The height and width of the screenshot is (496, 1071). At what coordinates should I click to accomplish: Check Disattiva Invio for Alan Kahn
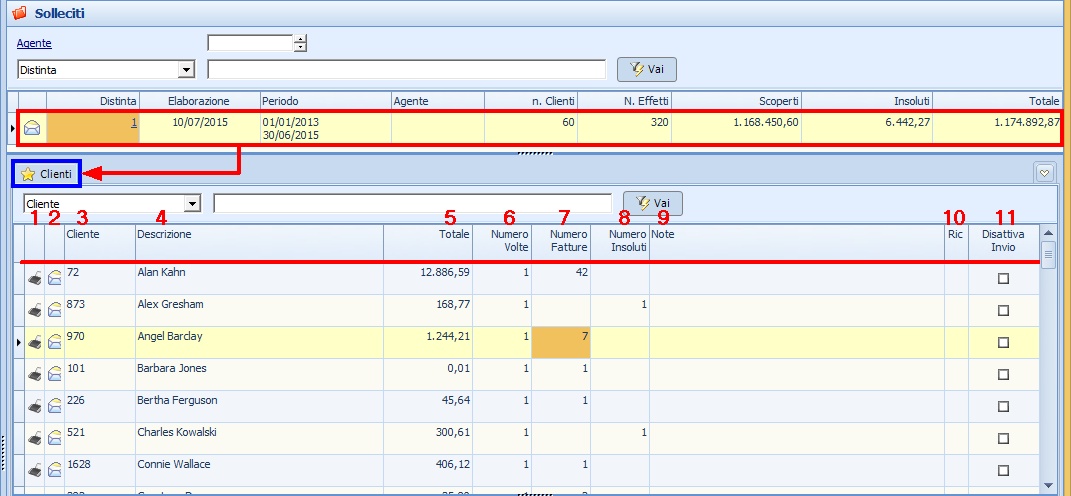(x=1003, y=279)
